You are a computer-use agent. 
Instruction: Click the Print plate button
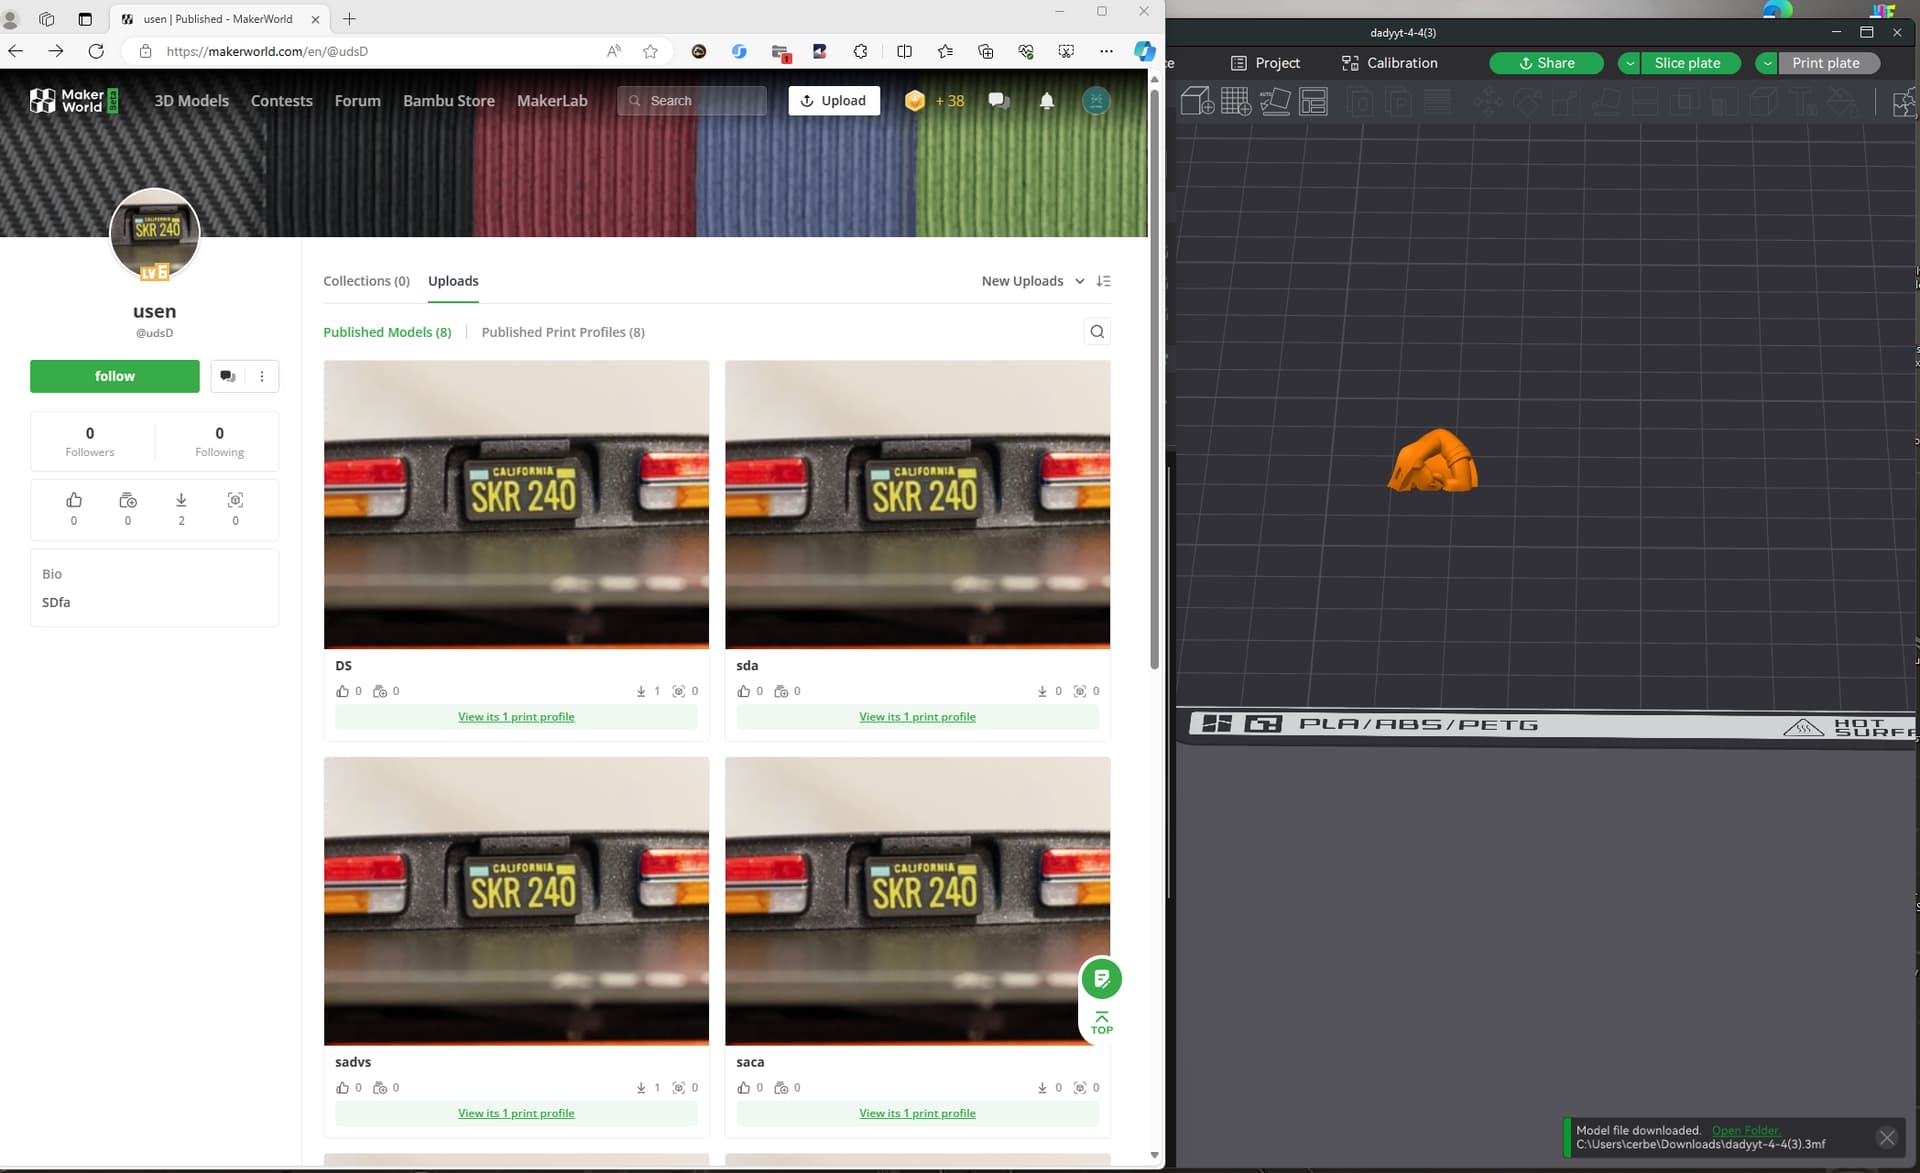point(1826,63)
